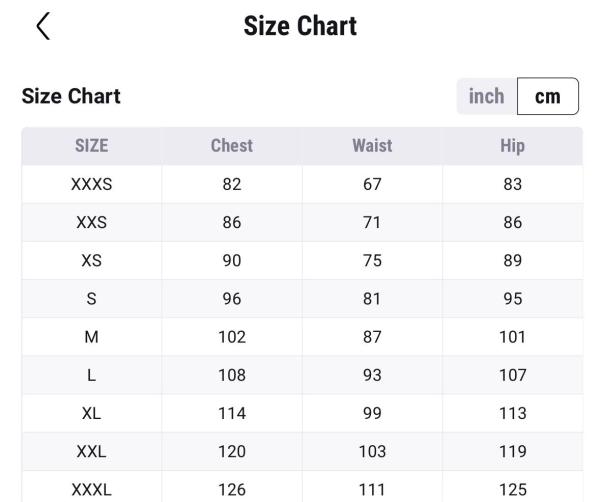
Task: Switch units to cm
Action: 547,97
